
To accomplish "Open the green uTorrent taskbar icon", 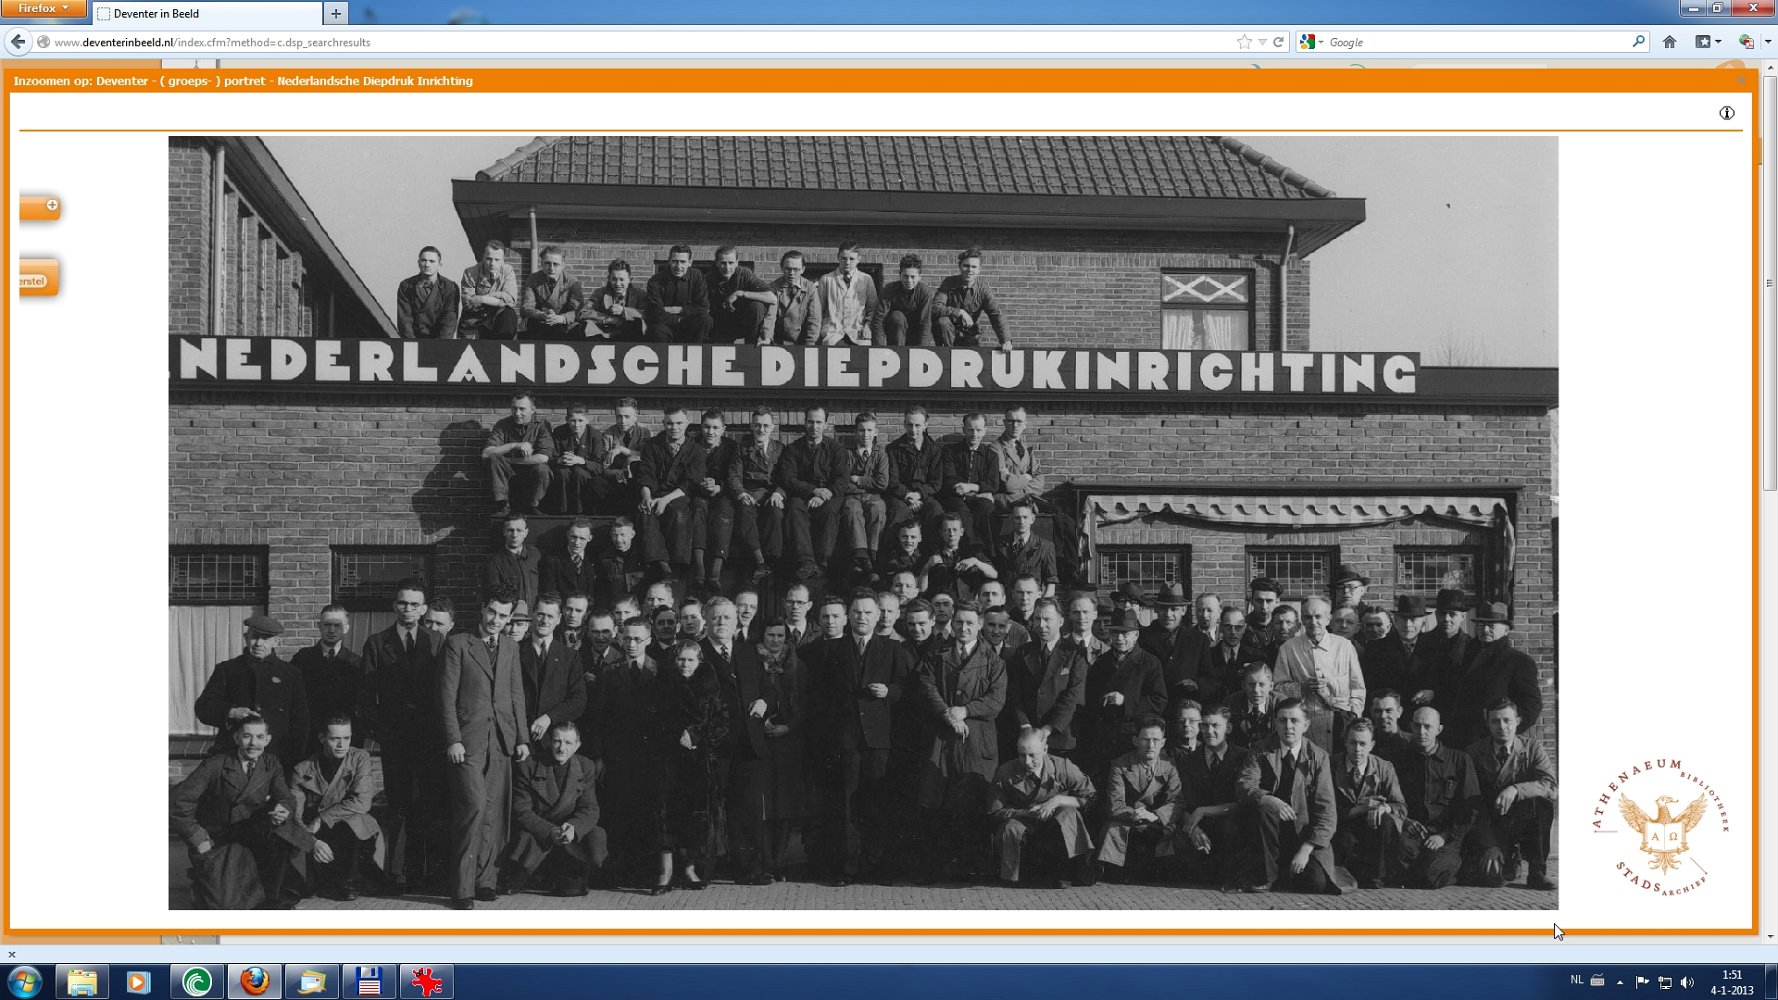I will pos(196,982).
